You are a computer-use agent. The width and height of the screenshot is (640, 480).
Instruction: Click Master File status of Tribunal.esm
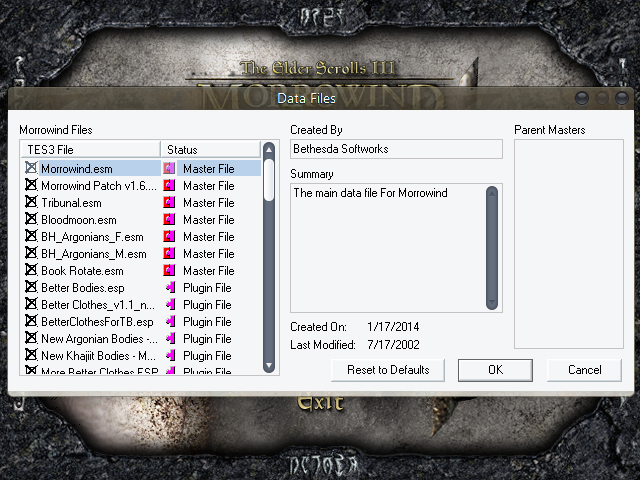pyautogui.click(x=209, y=203)
